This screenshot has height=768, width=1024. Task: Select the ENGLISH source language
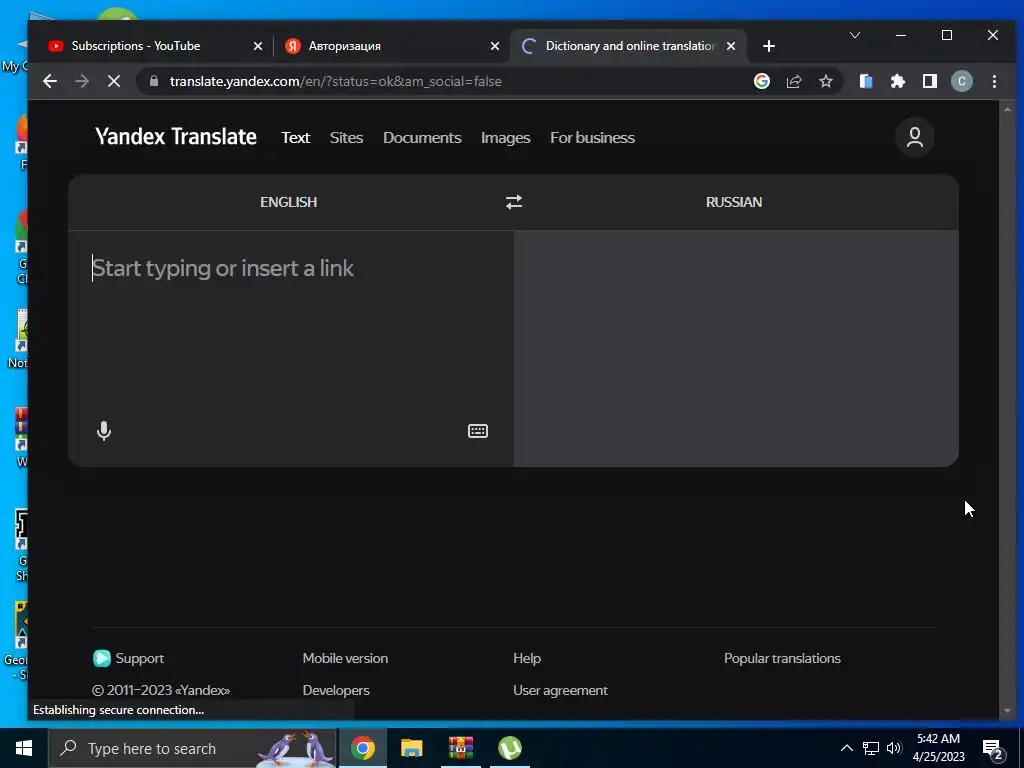coord(289,202)
